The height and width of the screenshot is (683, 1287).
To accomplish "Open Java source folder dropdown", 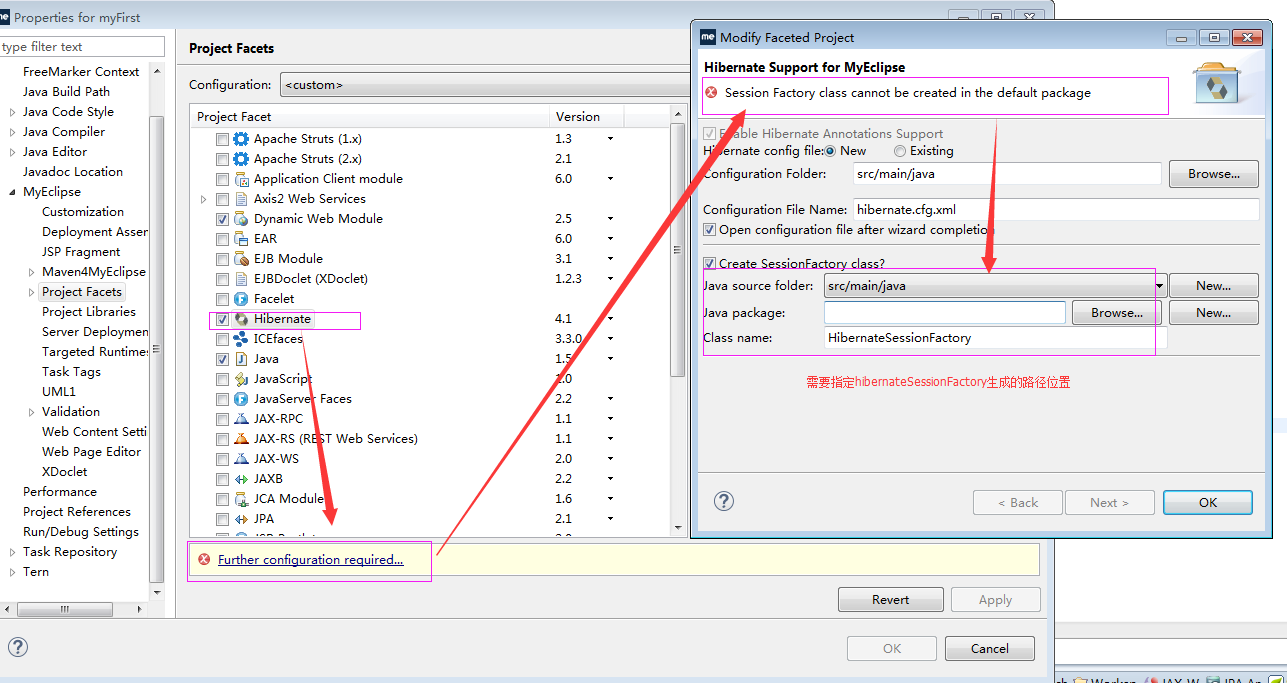I will click(x=1160, y=286).
